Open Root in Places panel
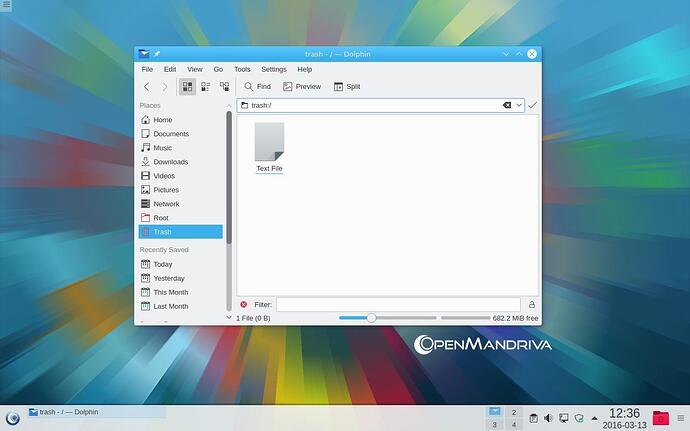 (180, 218)
